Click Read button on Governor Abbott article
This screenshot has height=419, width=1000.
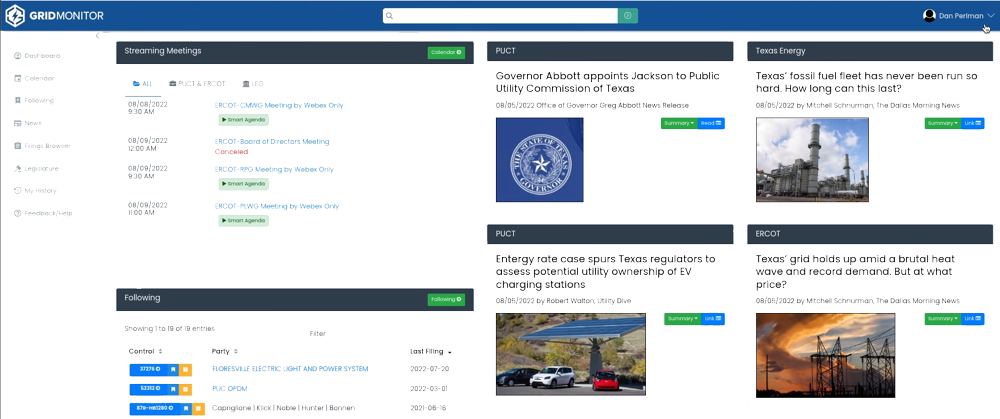711,123
